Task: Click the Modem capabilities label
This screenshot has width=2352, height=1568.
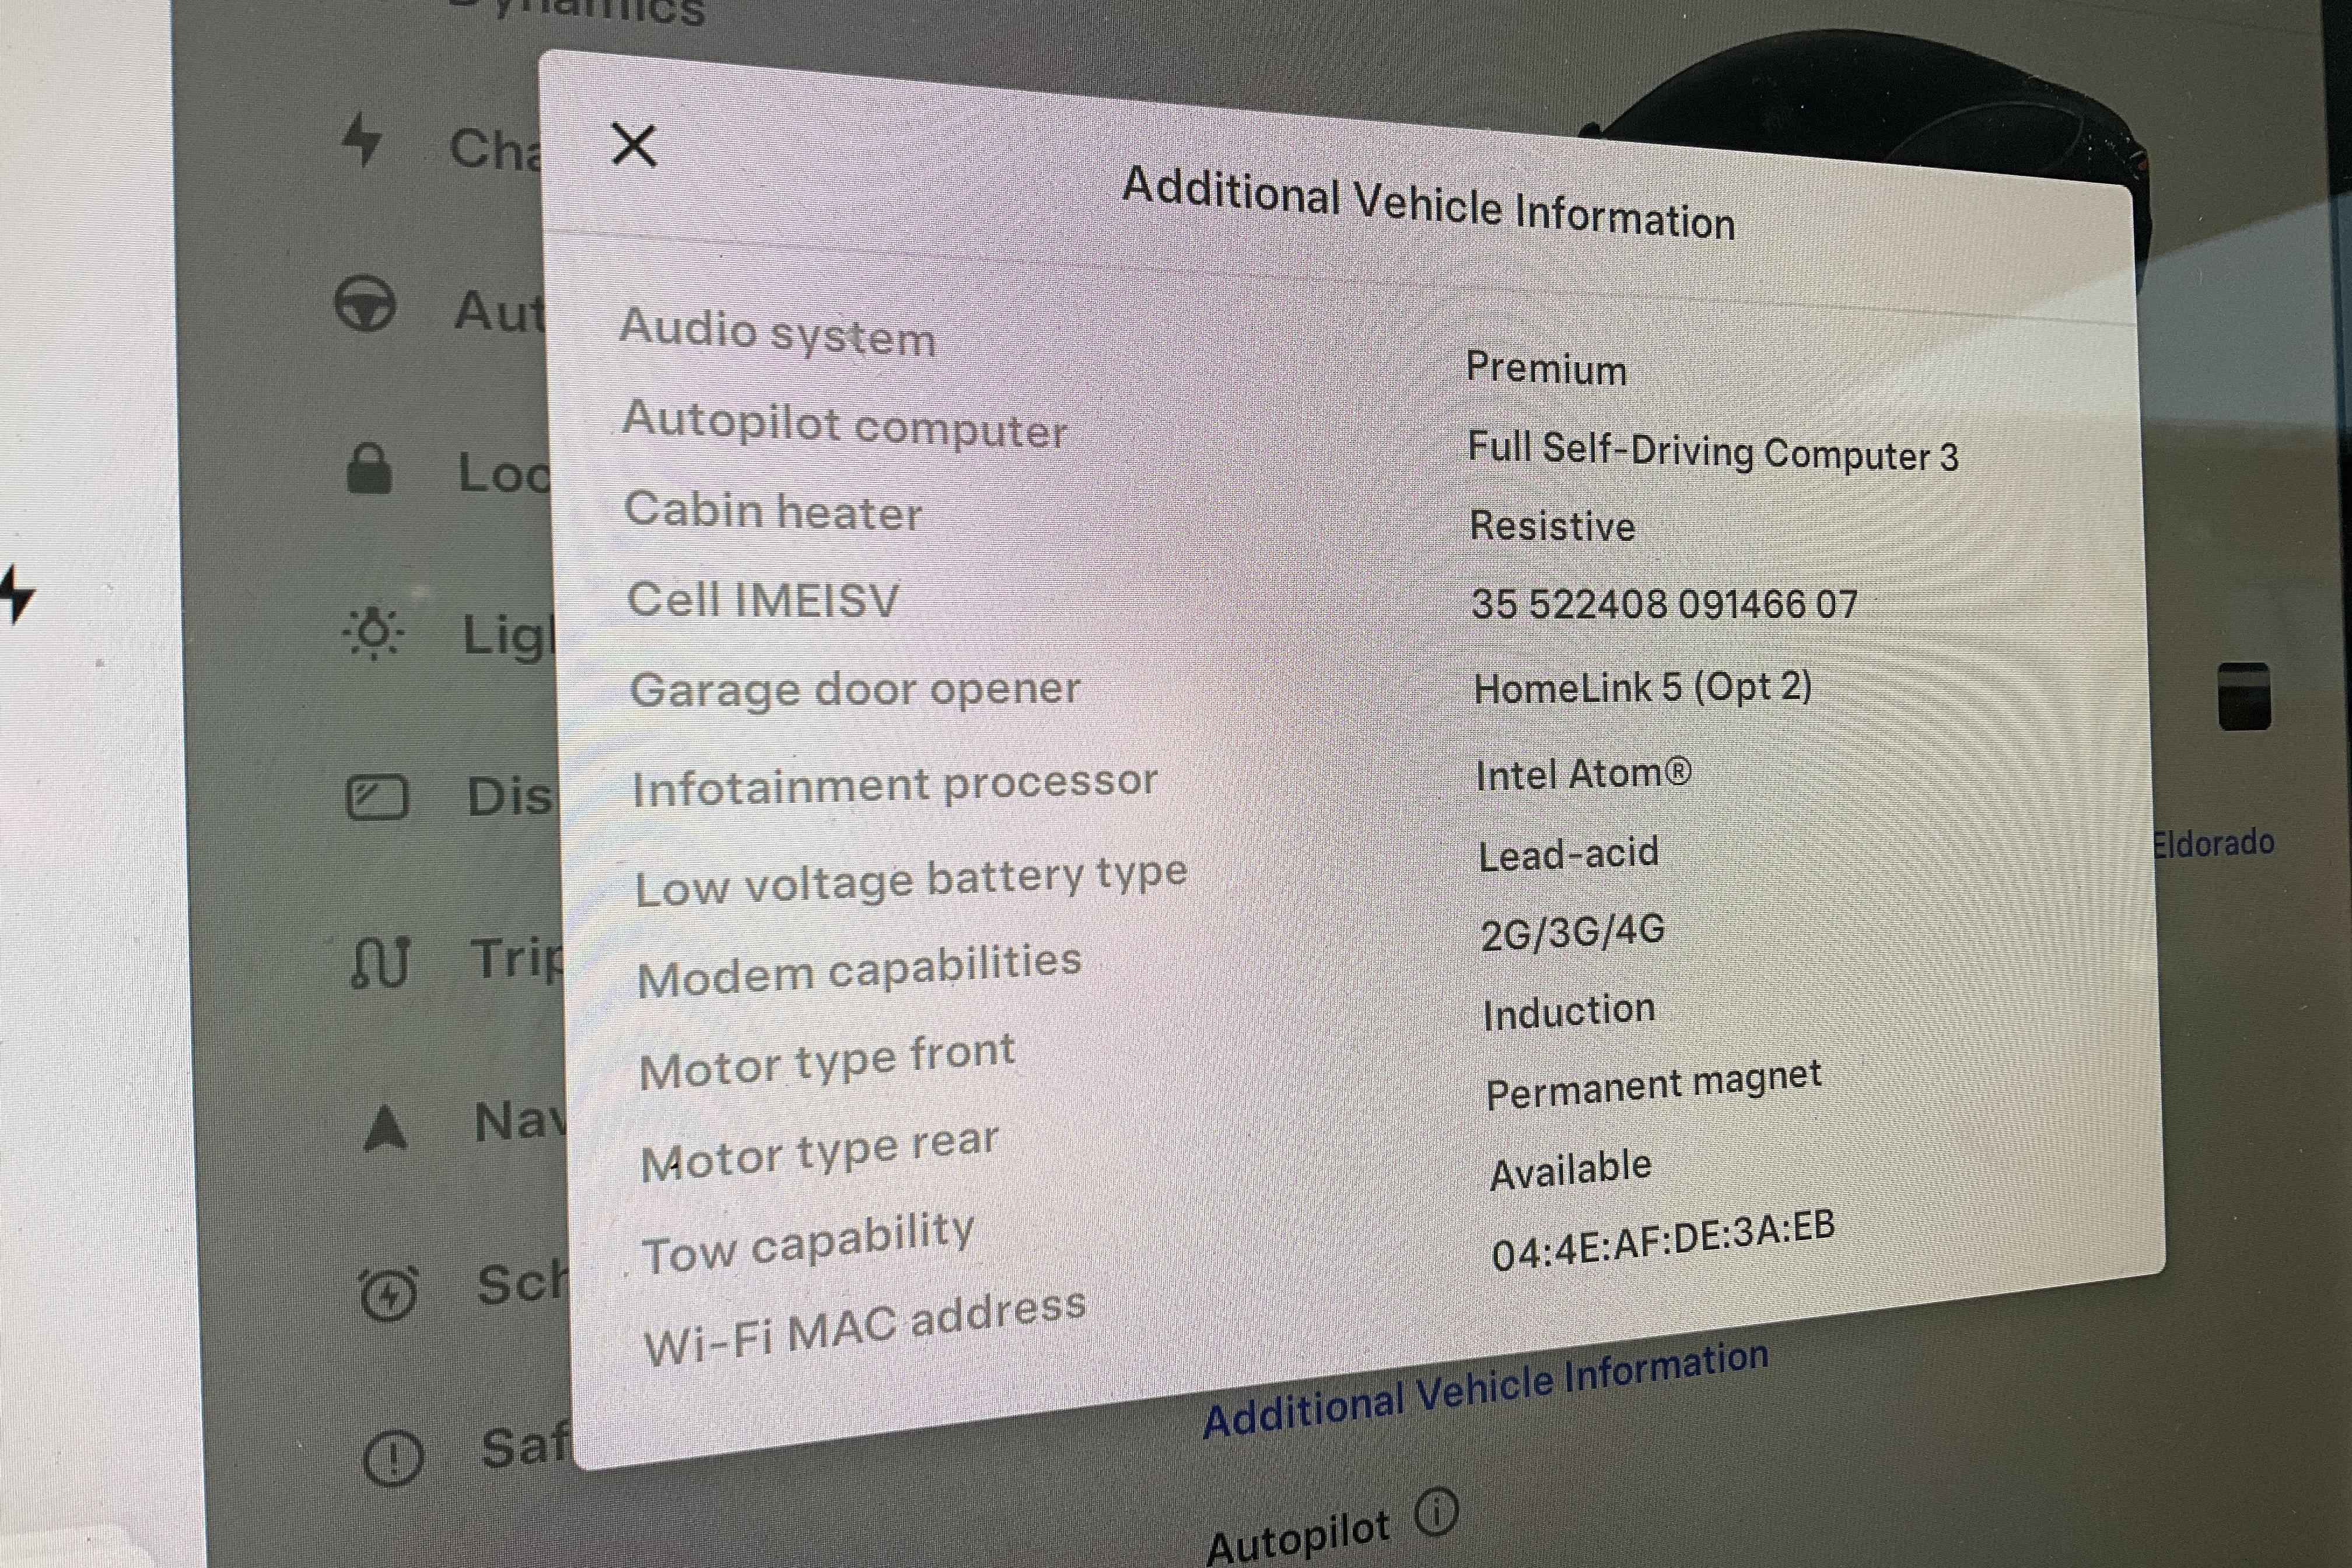Action: pyautogui.click(x=859, y=970)
